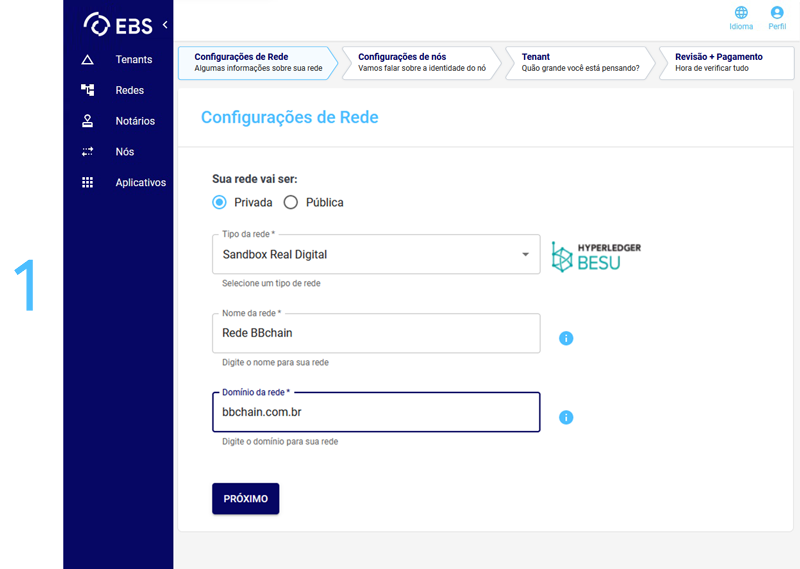Viewport: 800px width, 569px height.
Task: Click the Nós arrows icon
Action: (x=88, y=152)
